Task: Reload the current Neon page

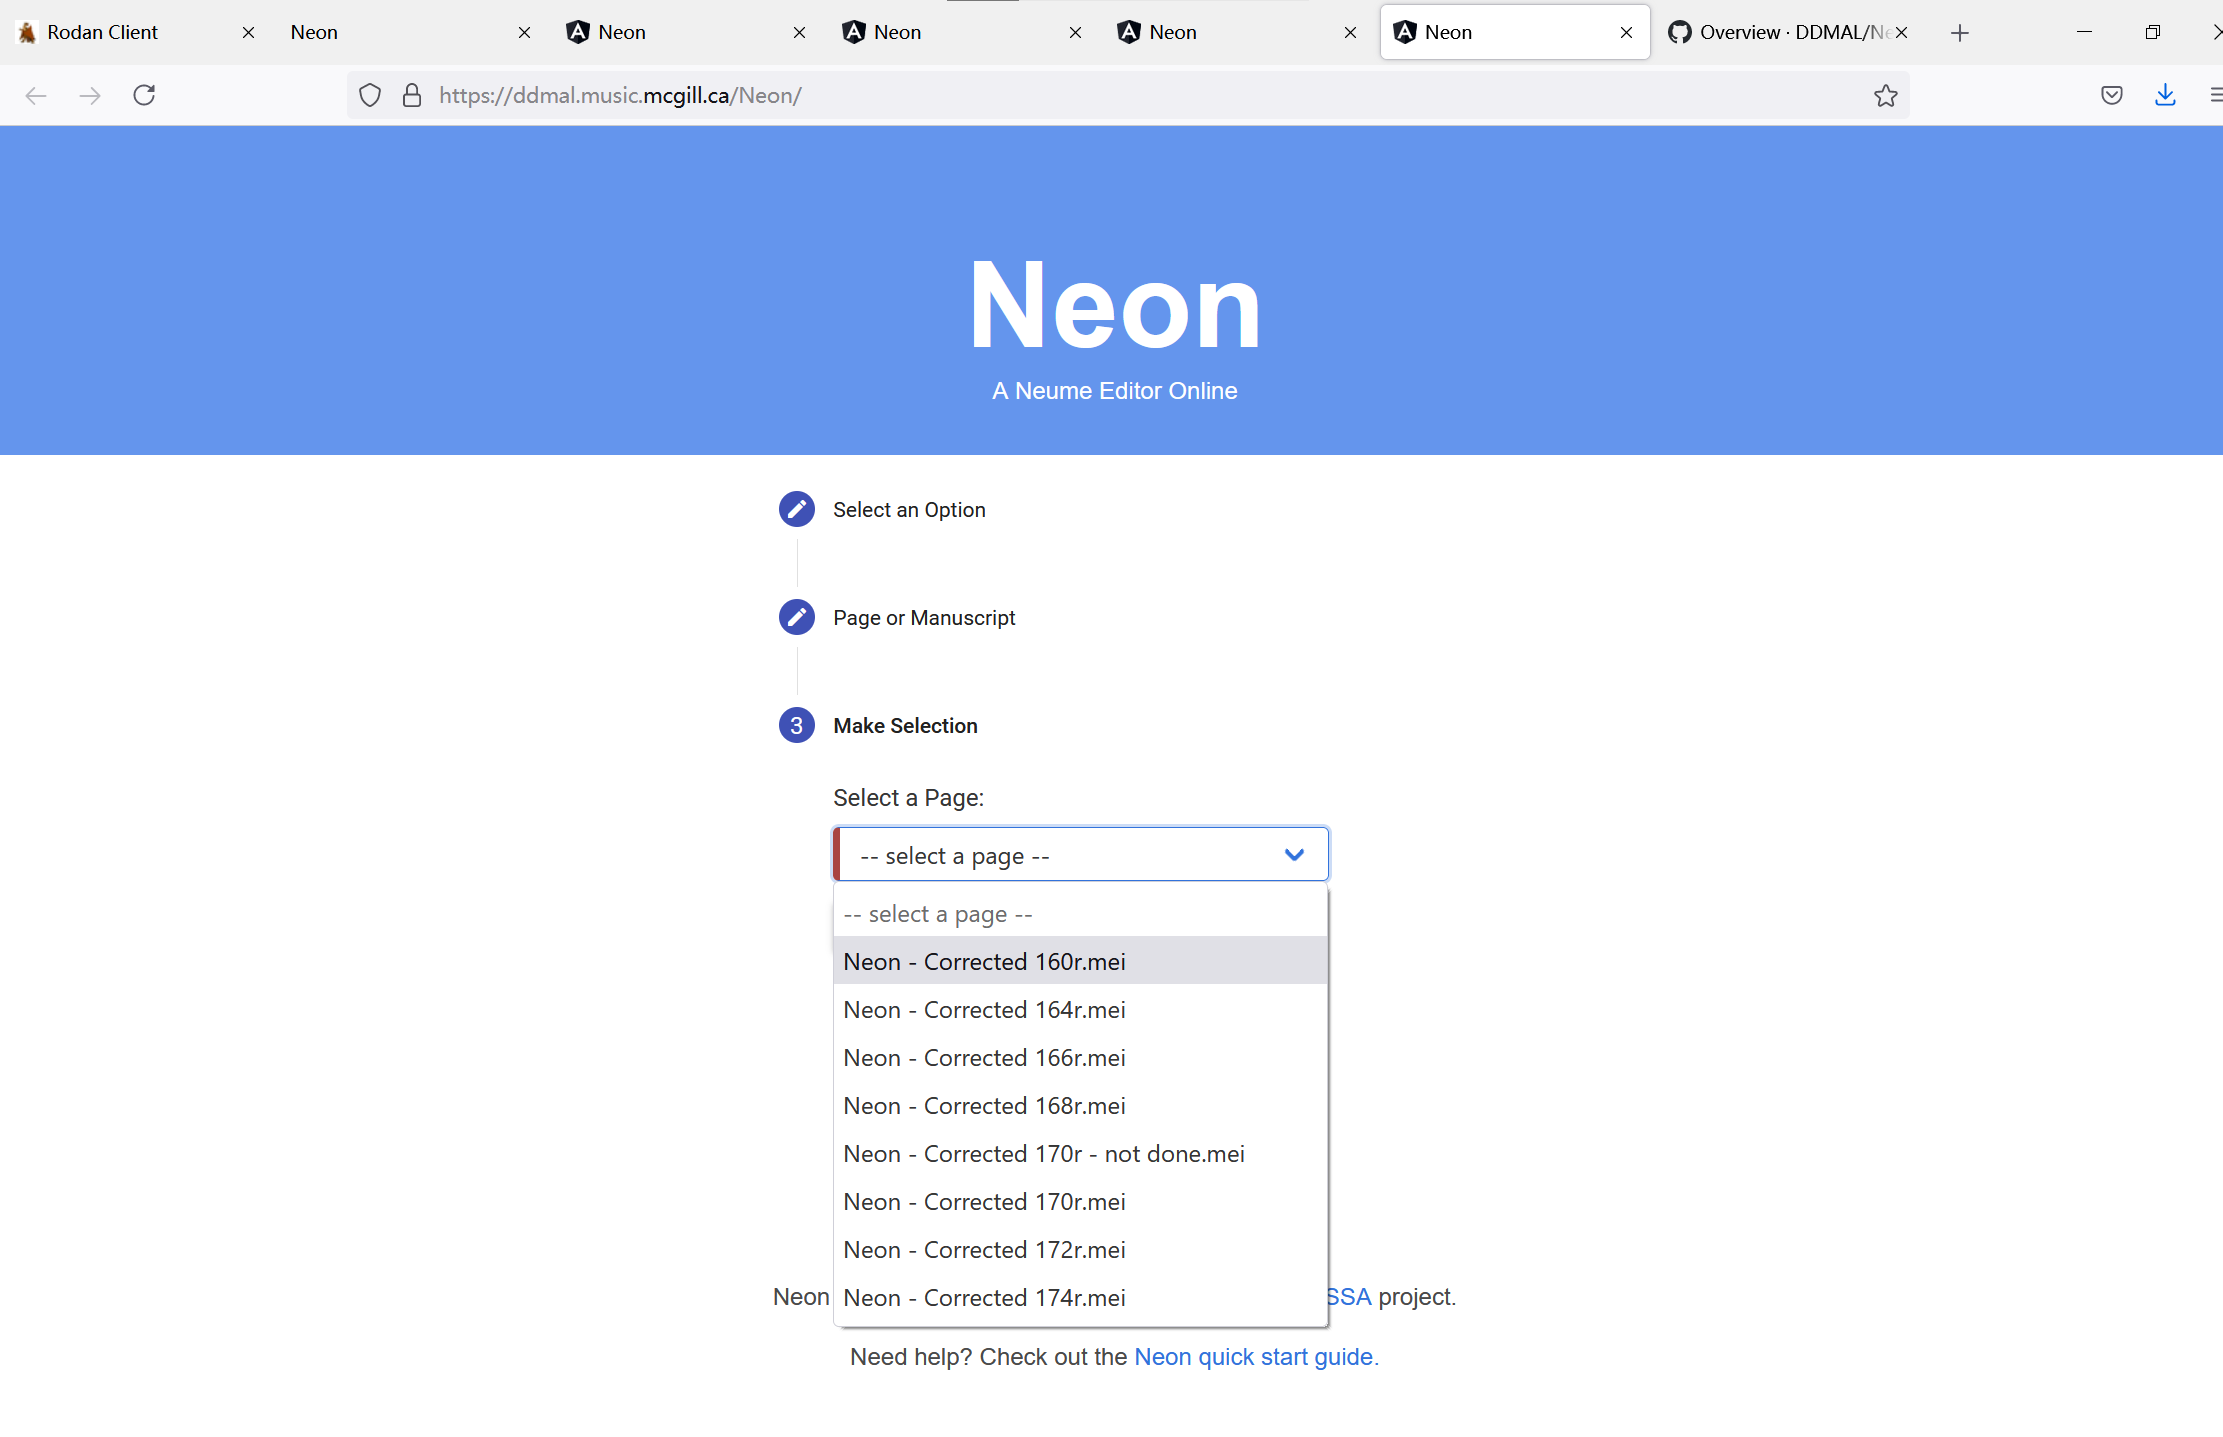Action: click(x=144, y=95)
